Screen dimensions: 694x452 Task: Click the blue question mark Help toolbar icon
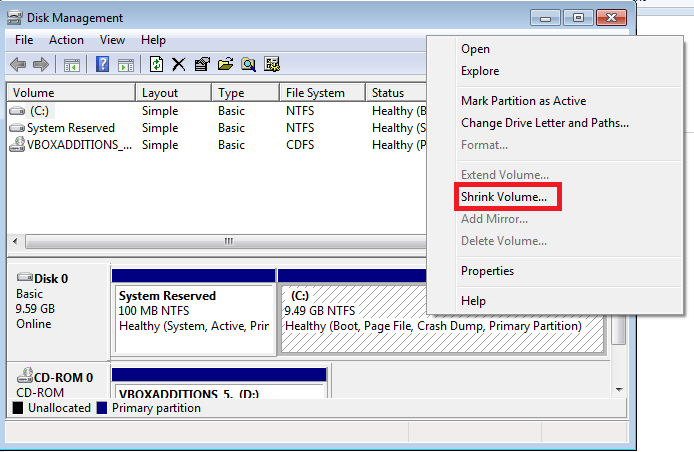[x=102, y=65]
